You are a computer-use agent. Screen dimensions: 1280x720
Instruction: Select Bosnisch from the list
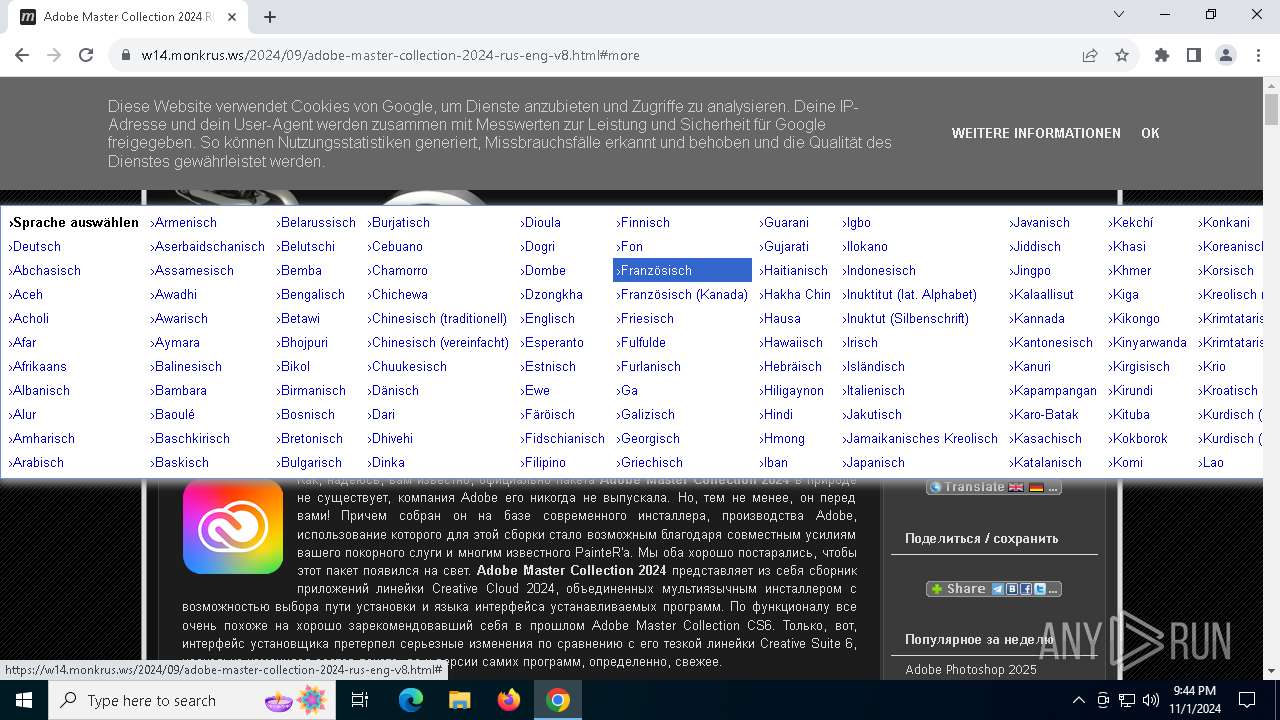point(306,414)
